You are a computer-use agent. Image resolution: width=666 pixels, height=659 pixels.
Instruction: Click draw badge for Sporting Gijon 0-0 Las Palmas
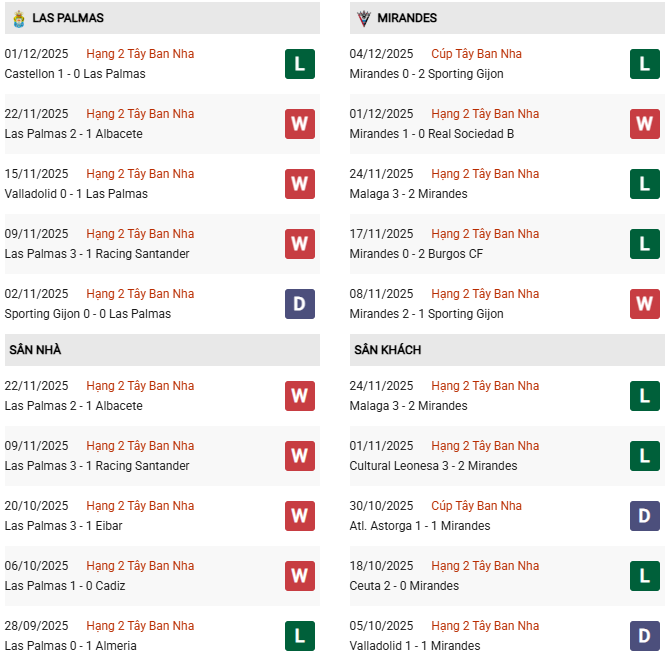coord(299,304)
